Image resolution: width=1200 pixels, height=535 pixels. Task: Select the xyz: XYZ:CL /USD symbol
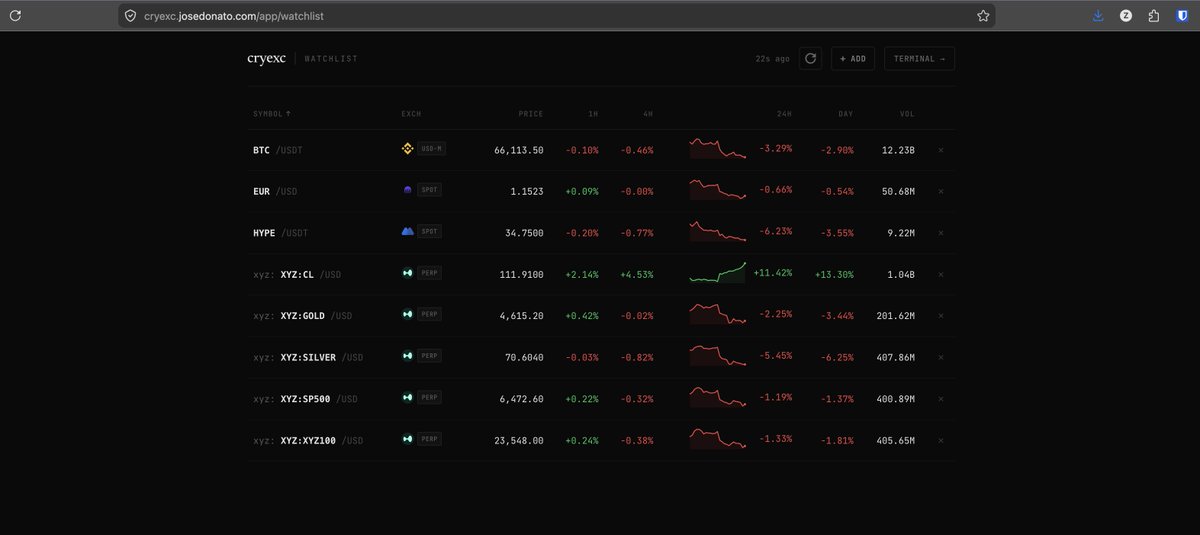point(297,274)
